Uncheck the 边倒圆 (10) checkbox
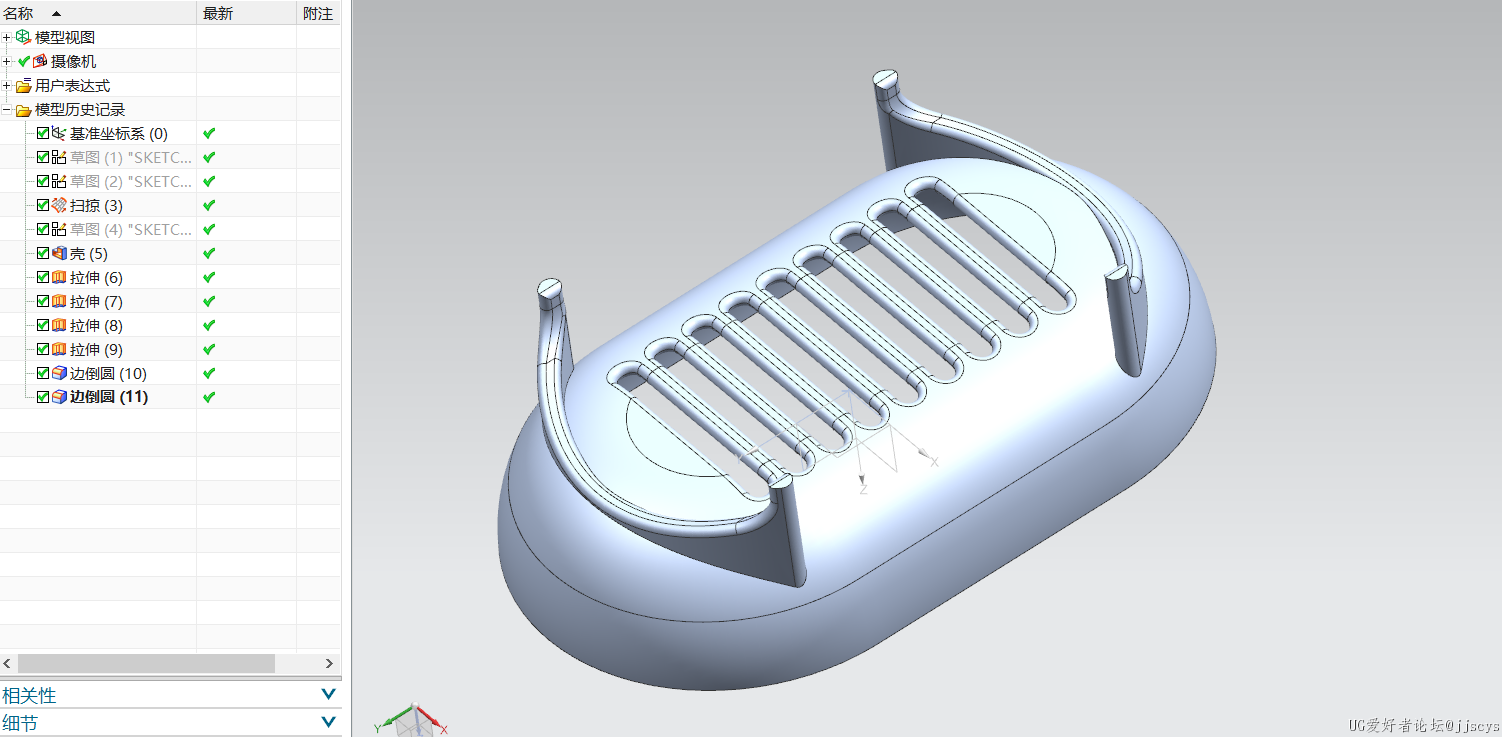The width and height of the screenshot is (1502, 737). (x=43, y=373)
